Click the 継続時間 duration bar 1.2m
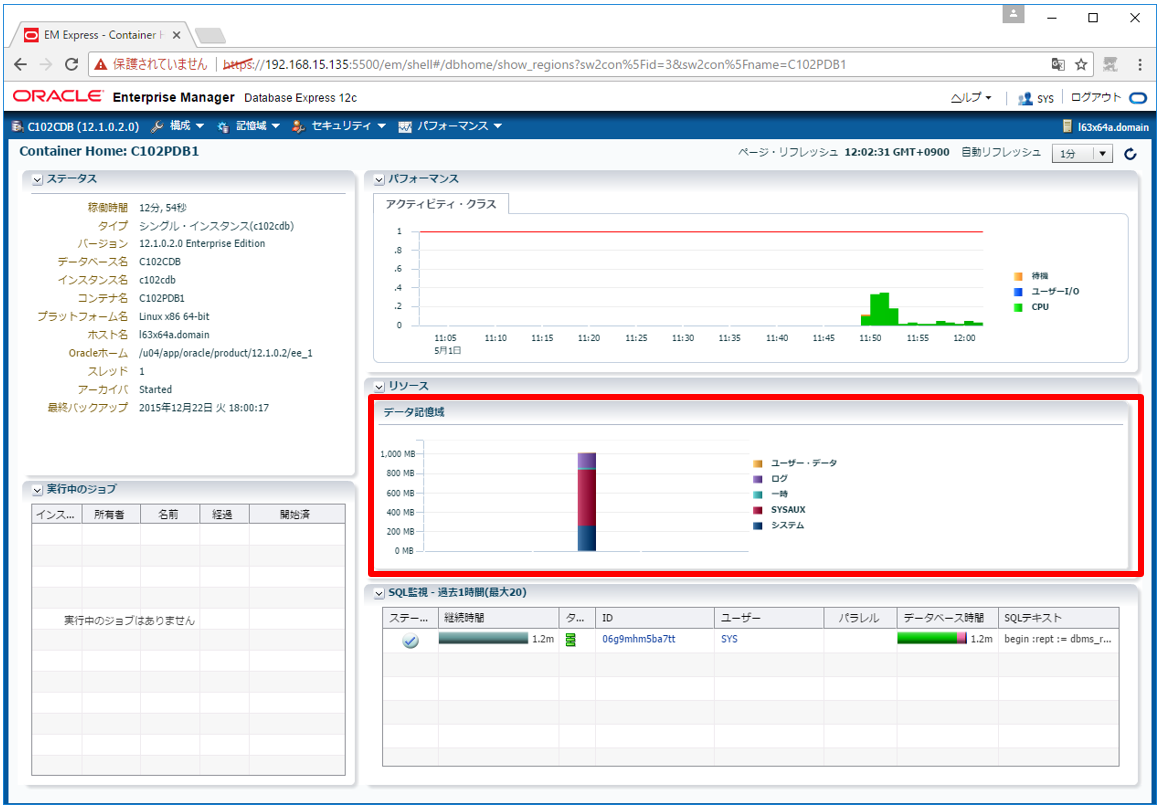The width and height of the screenshot is (1160, 811). (x=483, y=639)
